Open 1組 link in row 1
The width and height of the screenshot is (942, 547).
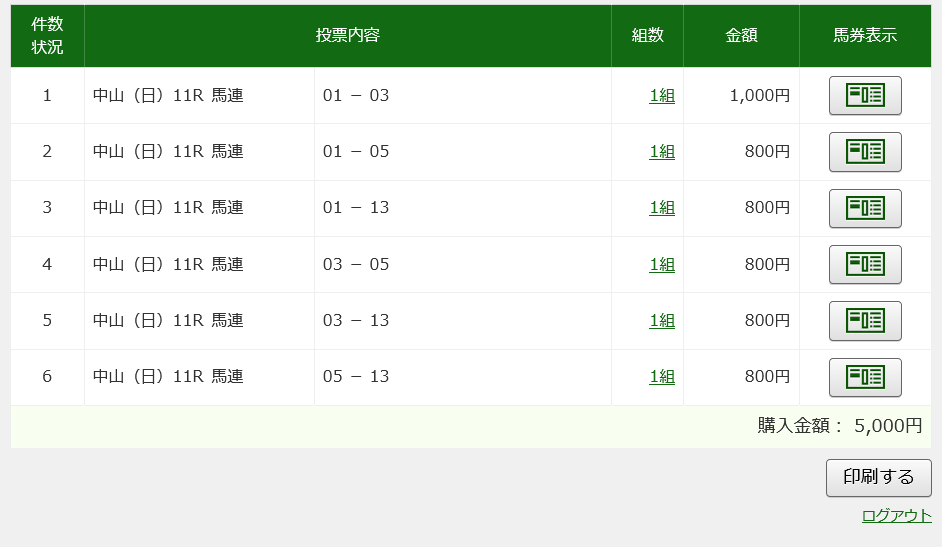(x=662, y=95)
